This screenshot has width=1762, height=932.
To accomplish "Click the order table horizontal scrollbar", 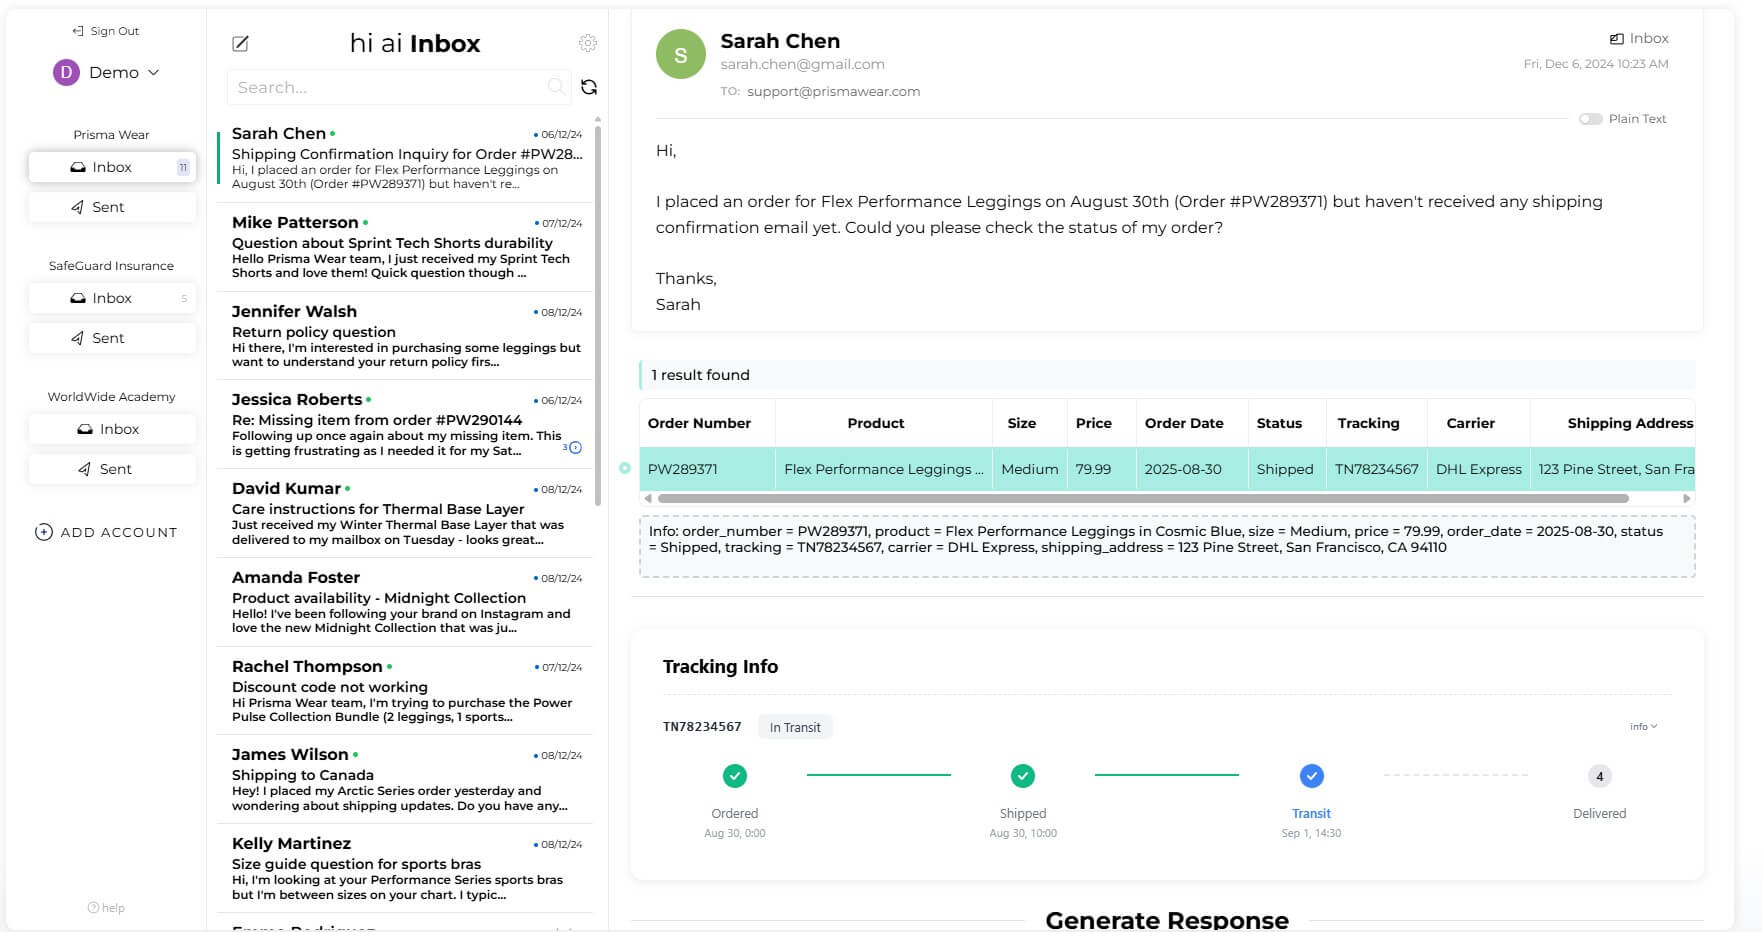I will pyautogui.click(x=1143, y=498).
